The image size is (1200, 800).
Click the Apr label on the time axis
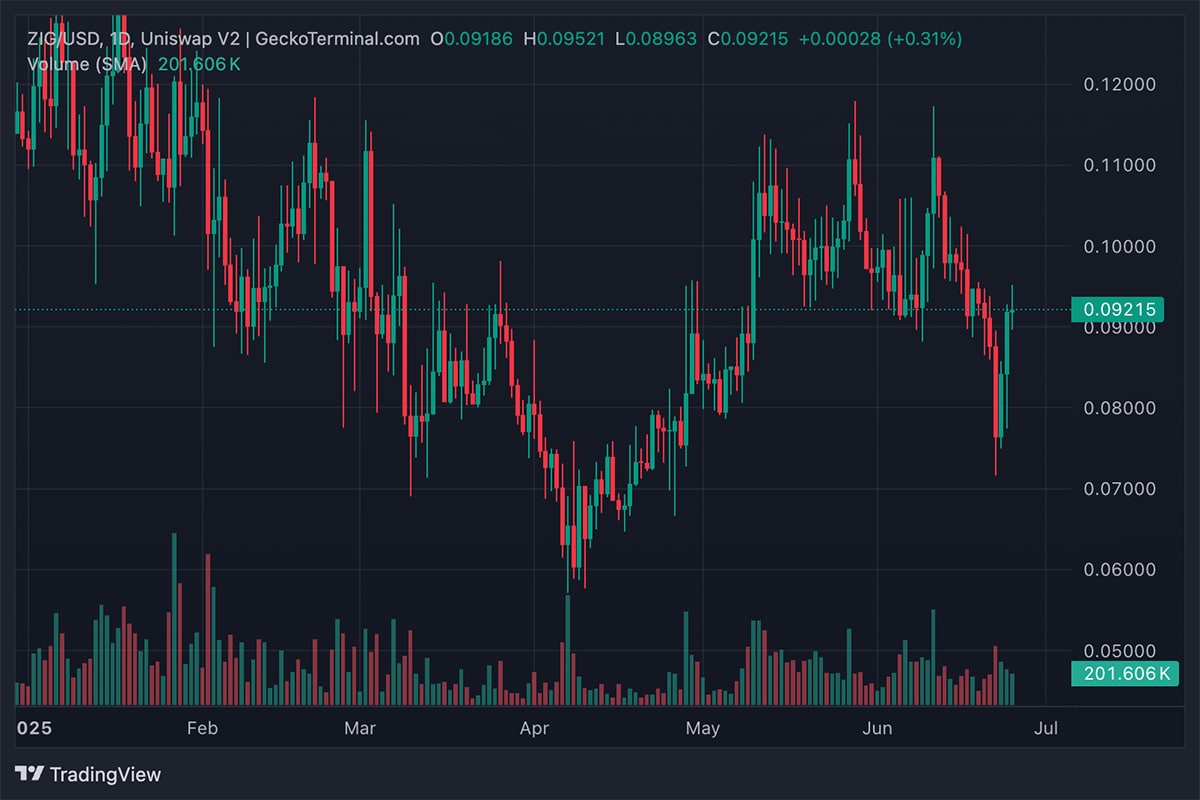pyautogui.click(x=535, y=729)
